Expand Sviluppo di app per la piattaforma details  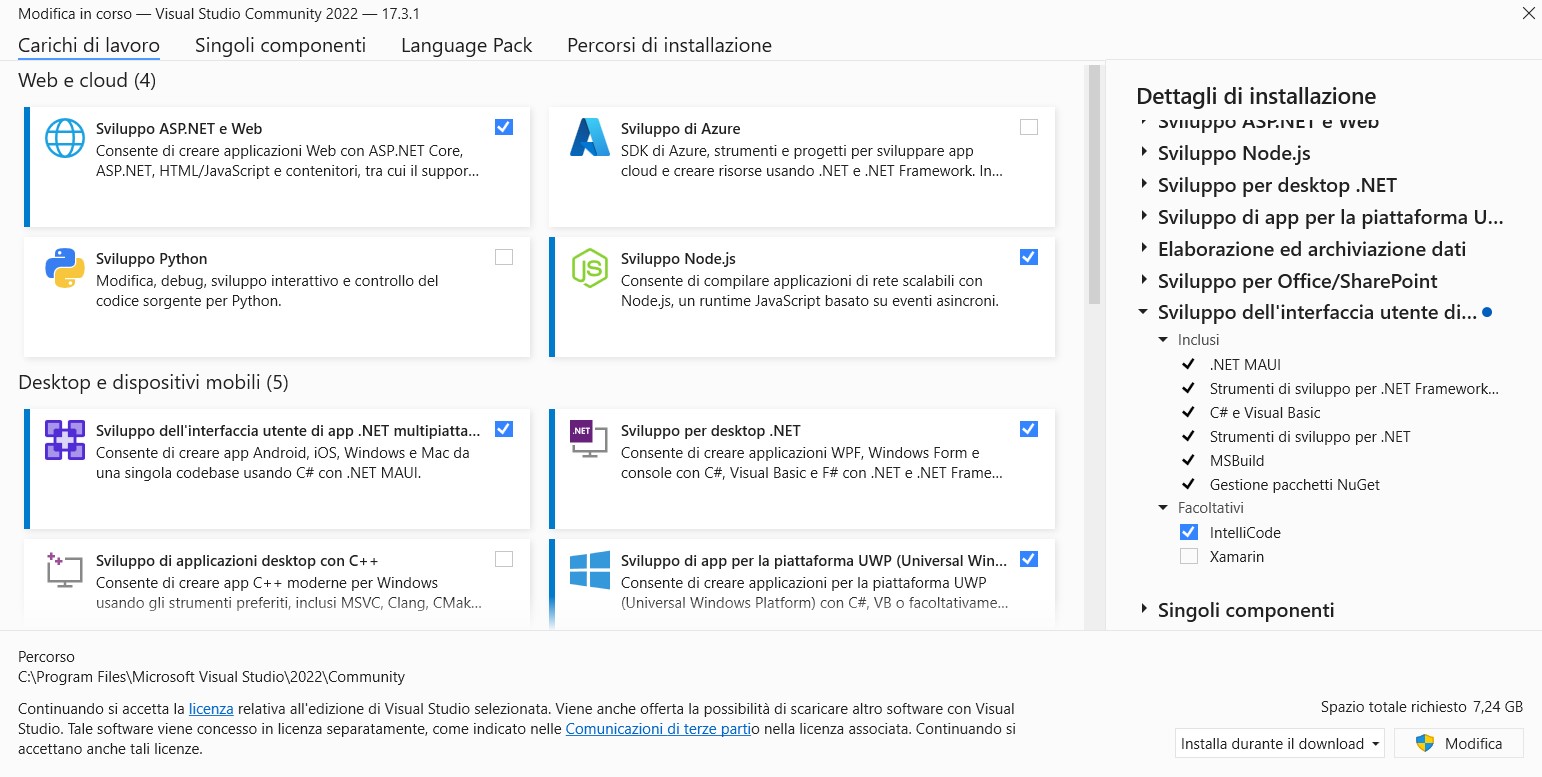1144,218
